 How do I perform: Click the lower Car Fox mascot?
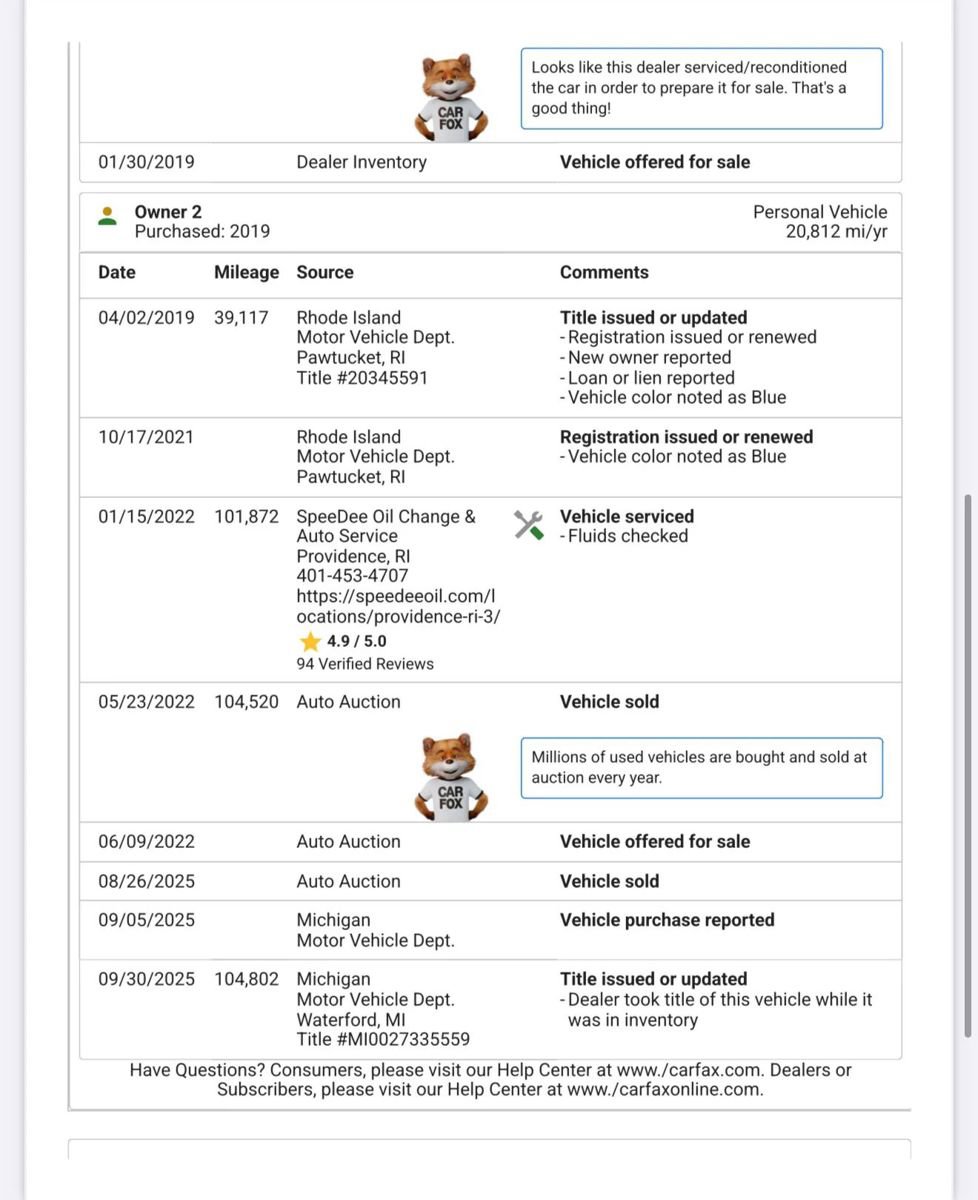pyautogui.click(x=450, y=777)
